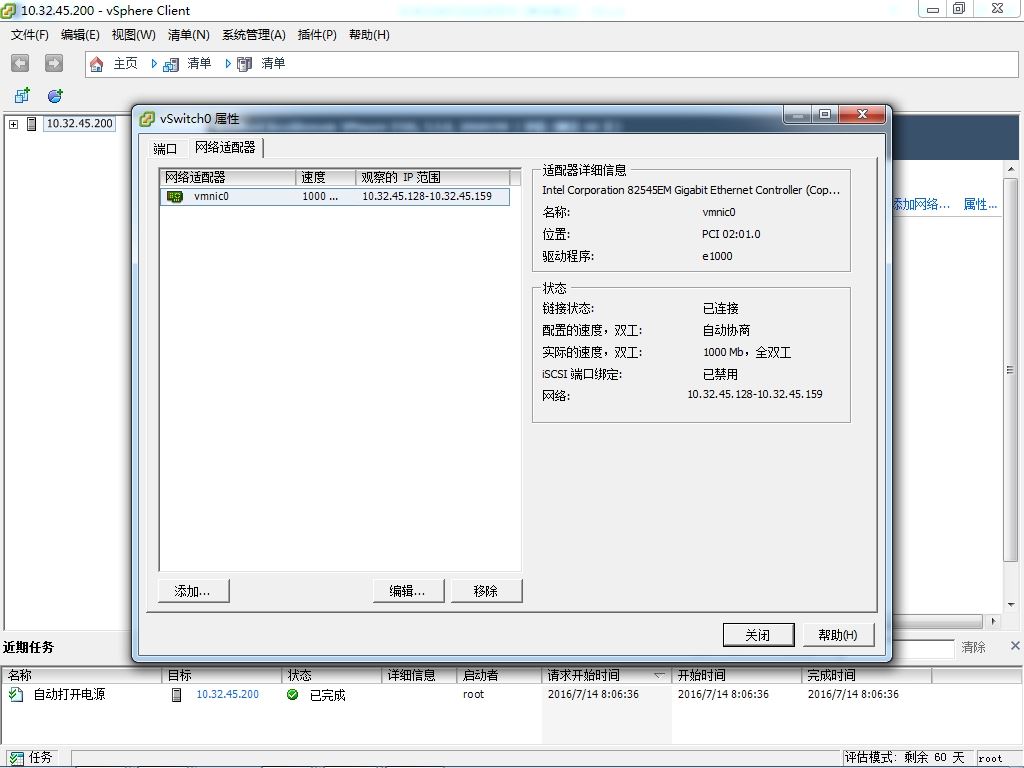This screenshot has width=1024, height=768.
Task: Click the main vertical scrollbar thumb
Action: 1011,369
